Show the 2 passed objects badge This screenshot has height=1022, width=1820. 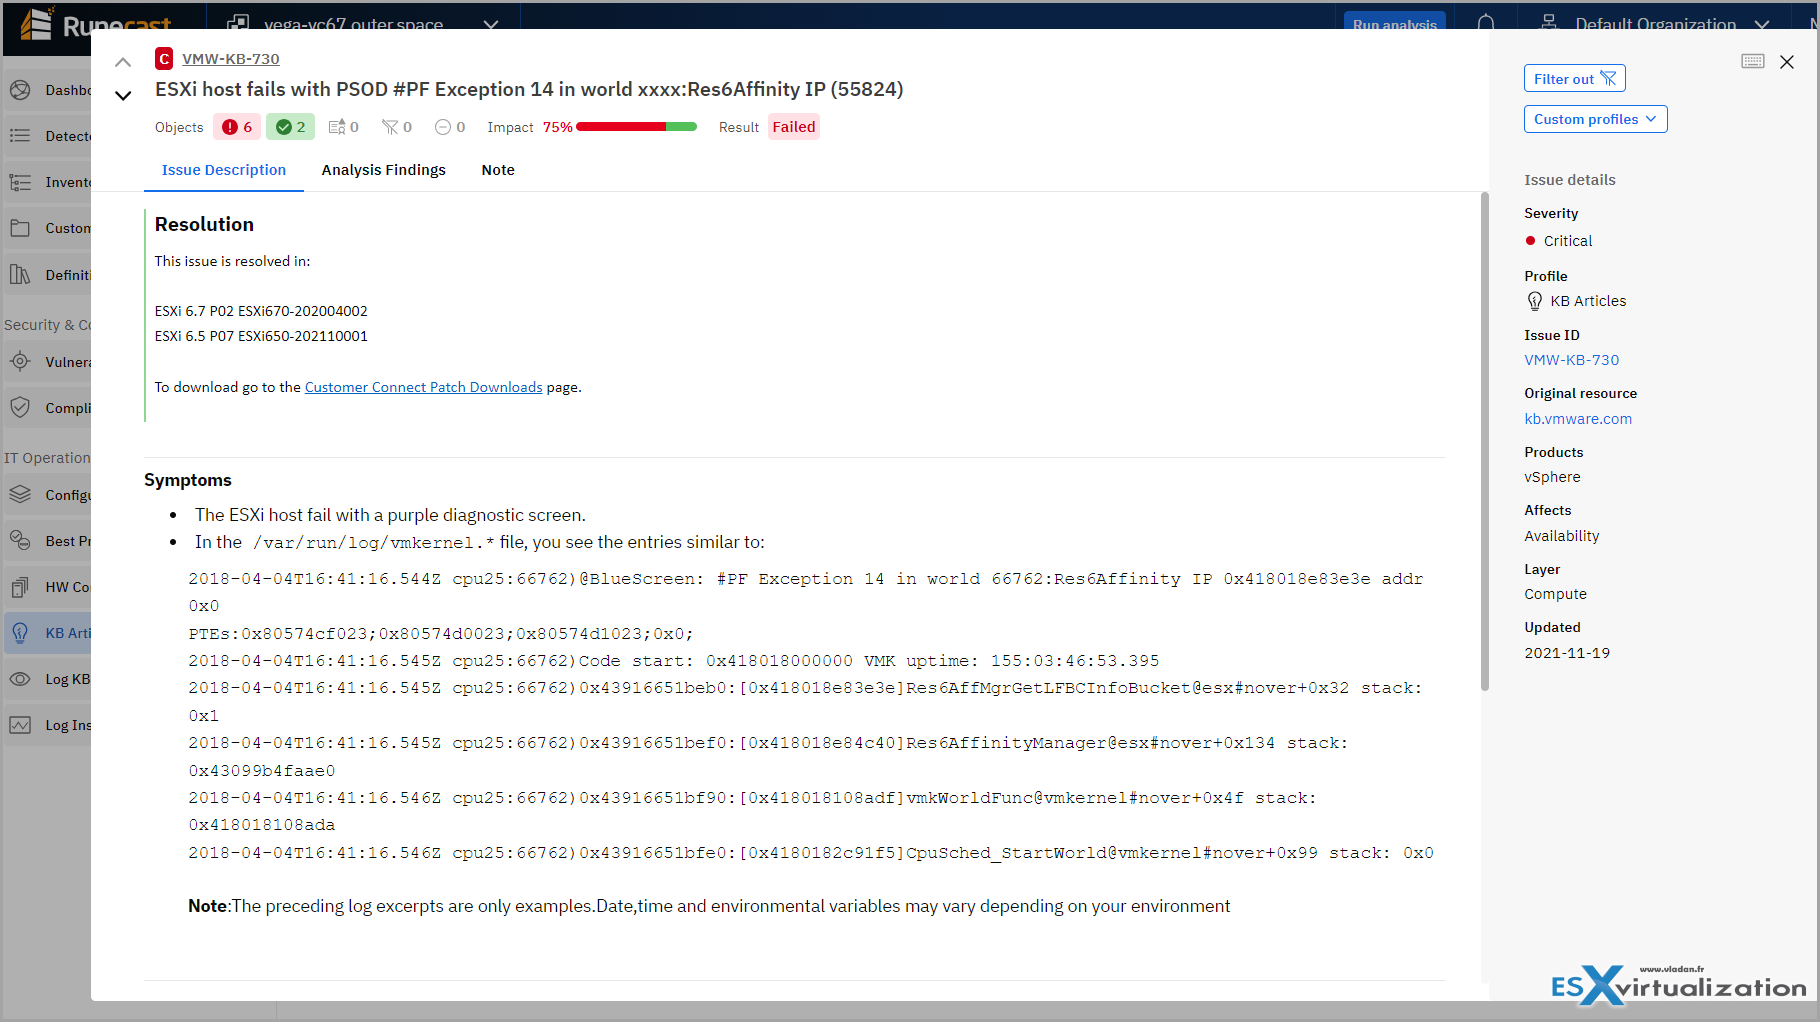click(x=291, y=127)
